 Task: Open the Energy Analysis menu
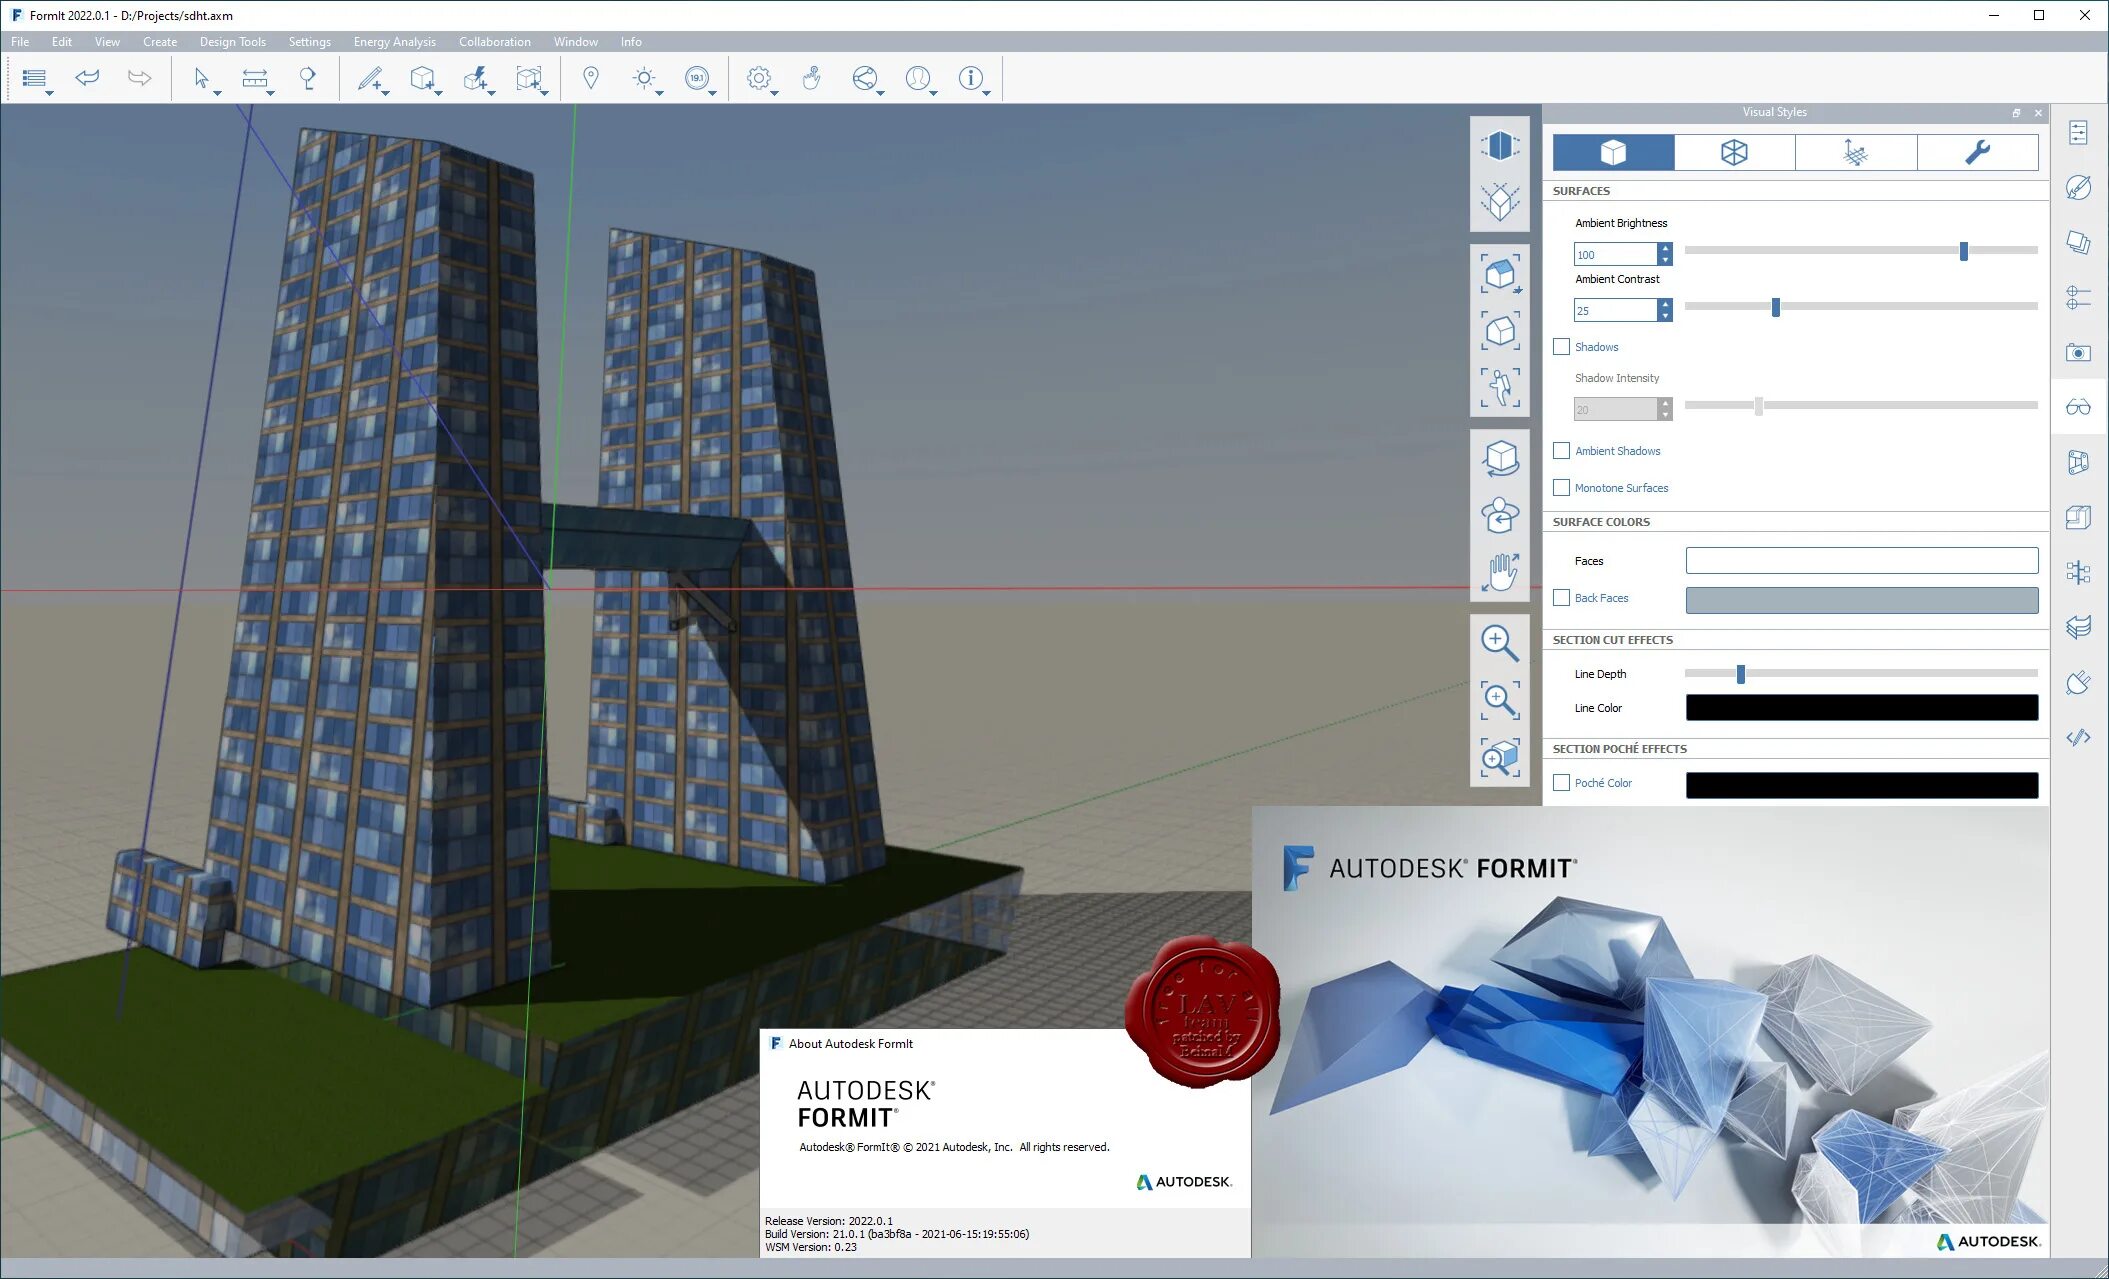click(394, 42)
